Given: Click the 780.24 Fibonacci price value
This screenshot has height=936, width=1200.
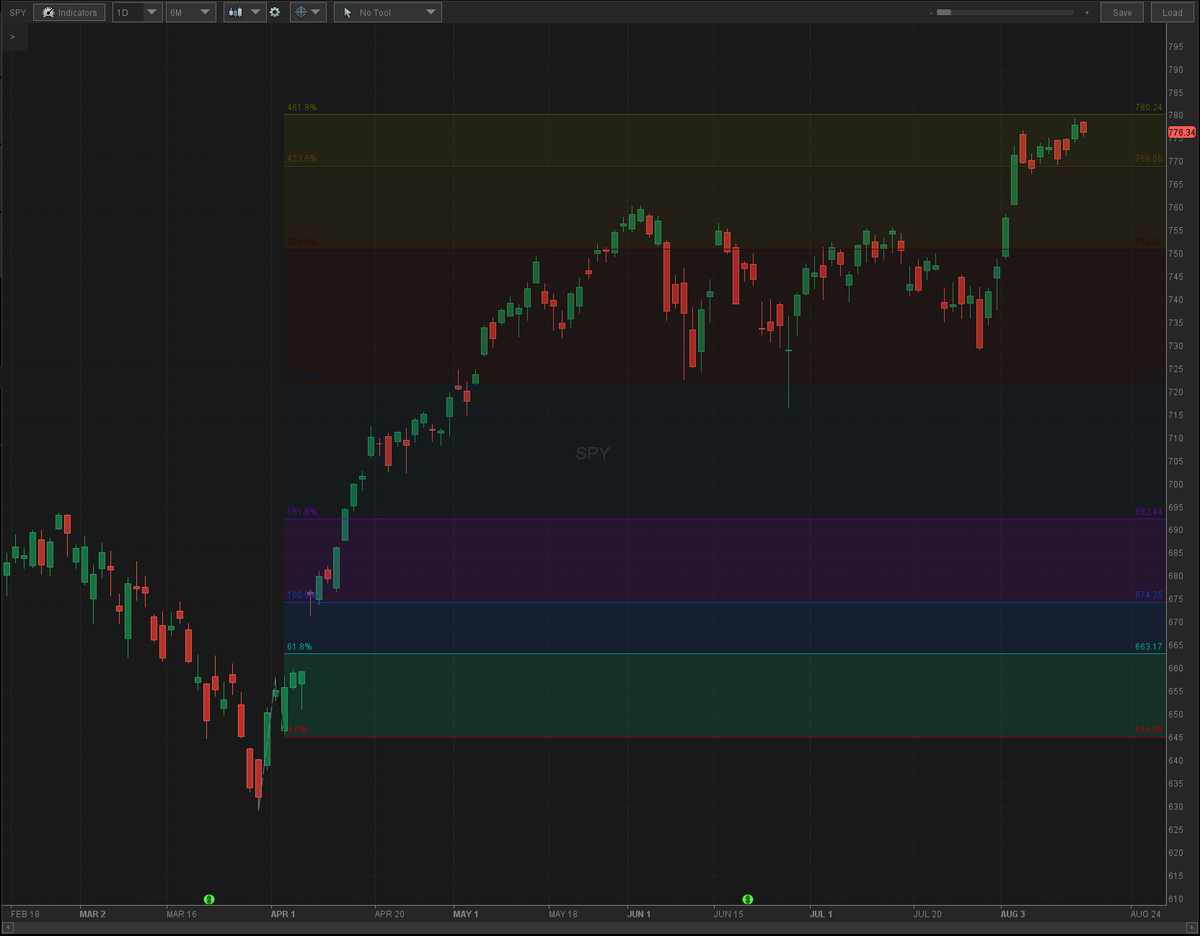Looking at the screenshot, I should coord(1148,107).
